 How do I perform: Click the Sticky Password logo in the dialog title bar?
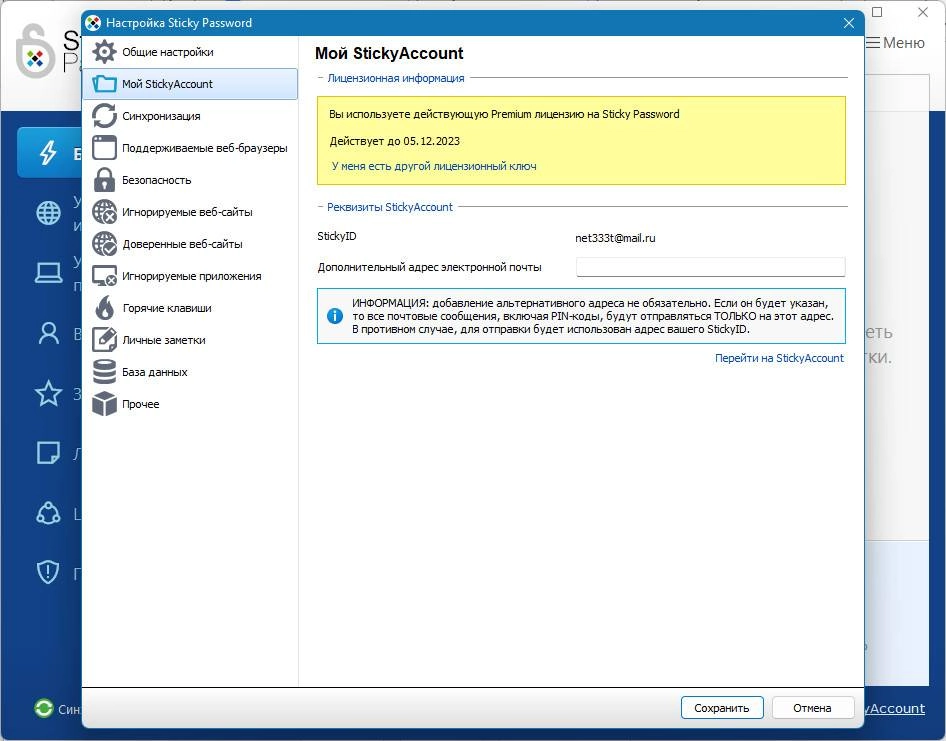[93, 23]
